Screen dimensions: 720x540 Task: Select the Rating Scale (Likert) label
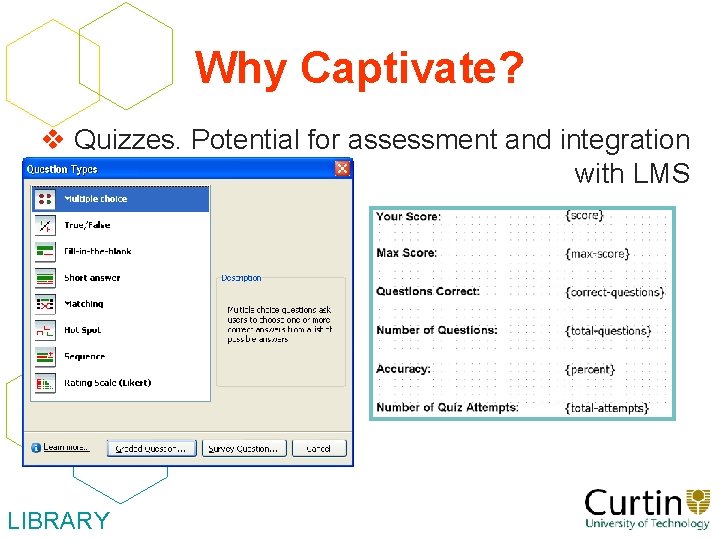pyautogui.click(x=107, y=382)
